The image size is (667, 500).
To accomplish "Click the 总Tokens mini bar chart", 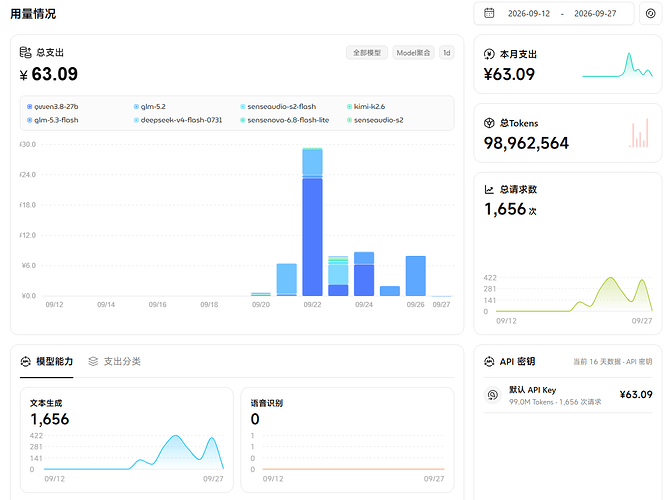I will (639, 133).
